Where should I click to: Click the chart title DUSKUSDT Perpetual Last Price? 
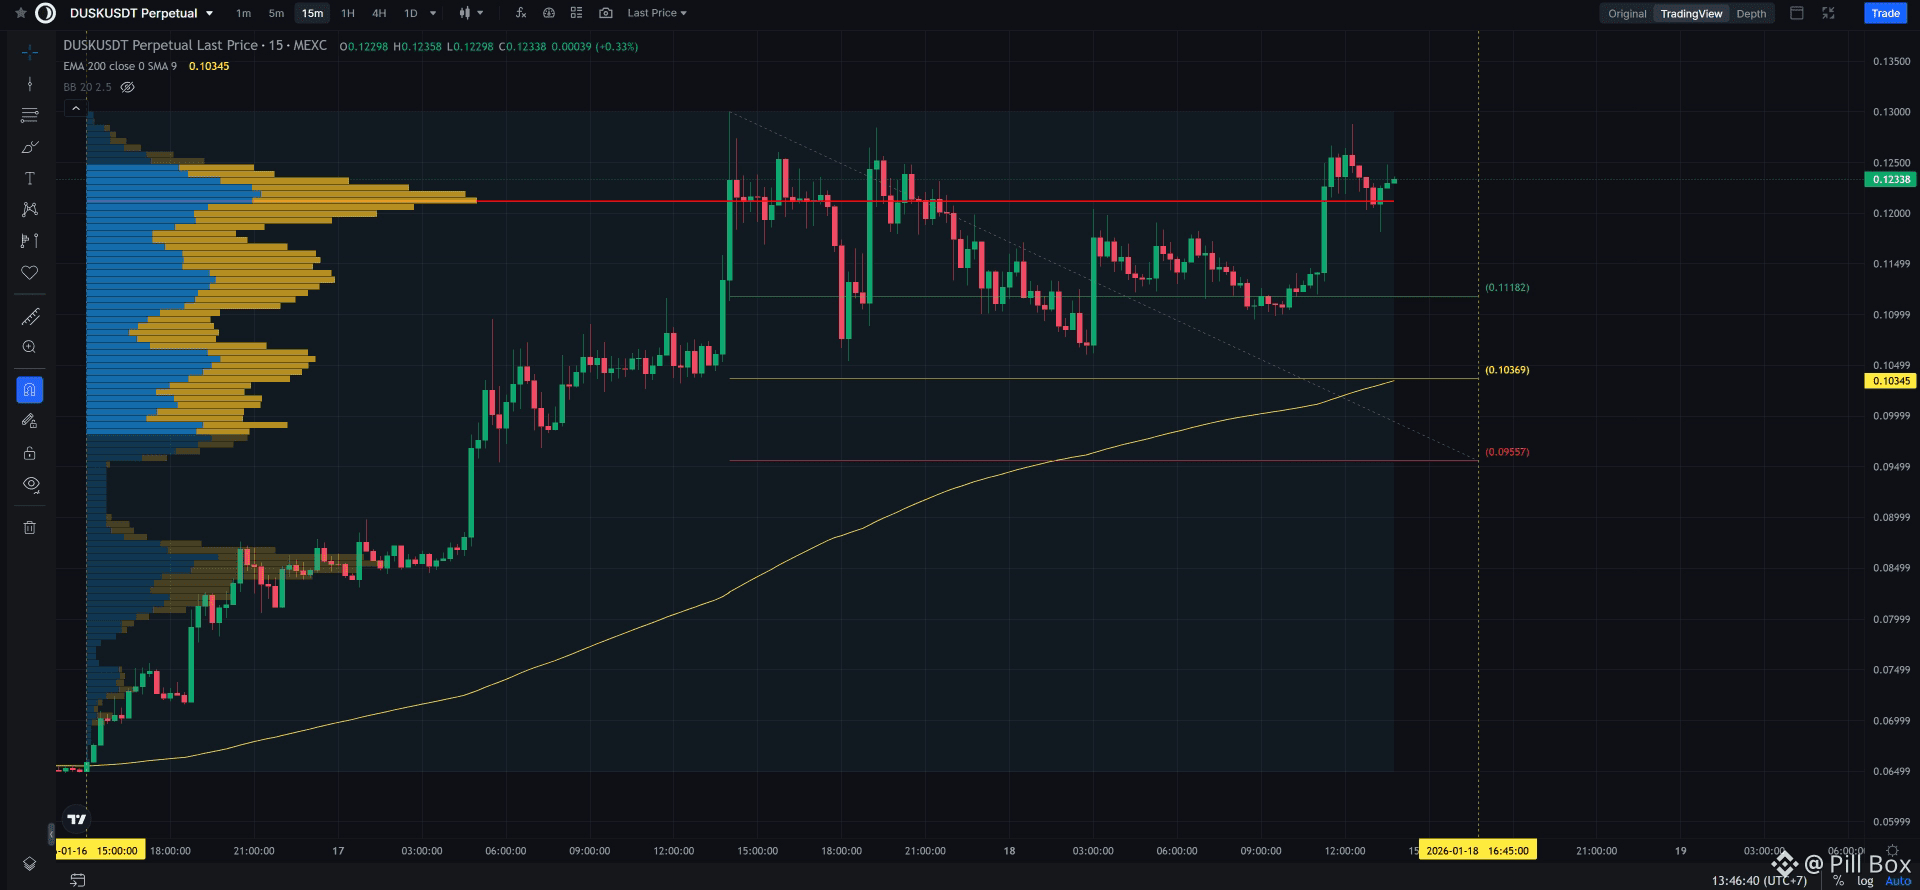pos(161,45)
